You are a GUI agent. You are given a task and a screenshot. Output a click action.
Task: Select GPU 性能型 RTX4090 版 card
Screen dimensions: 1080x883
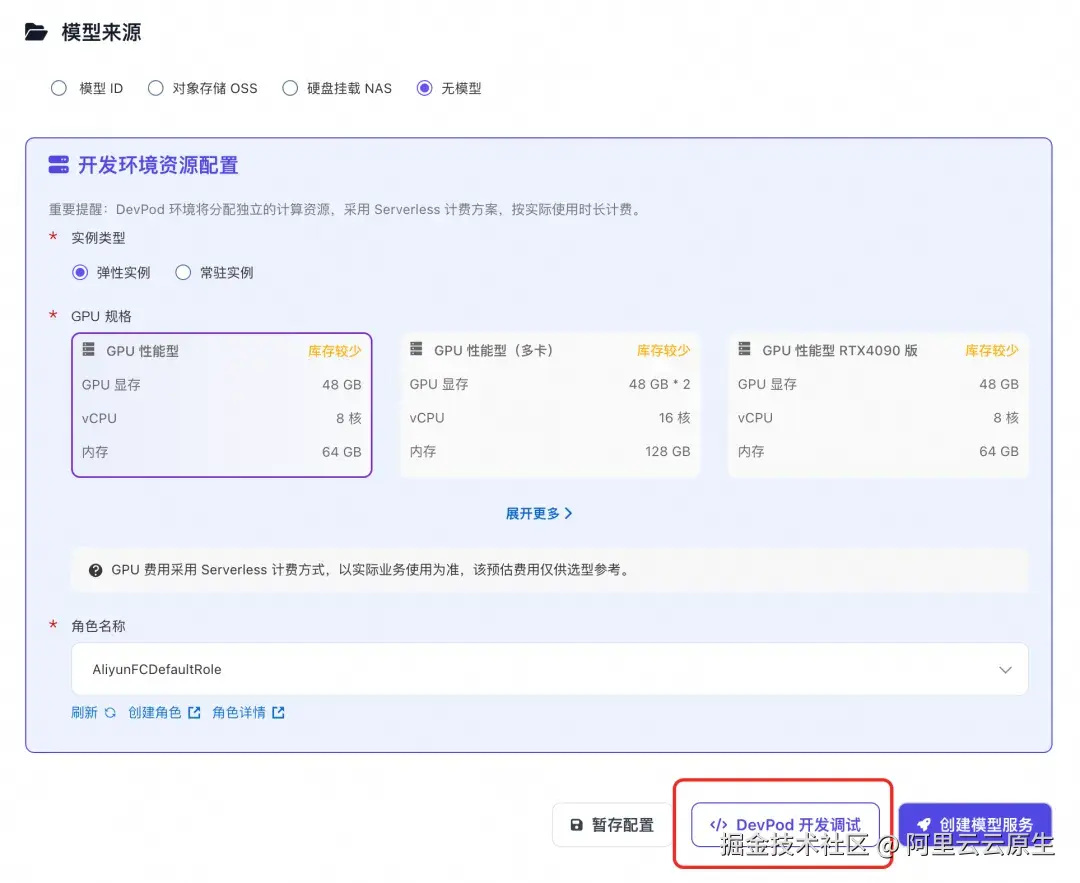coord(877,404)
